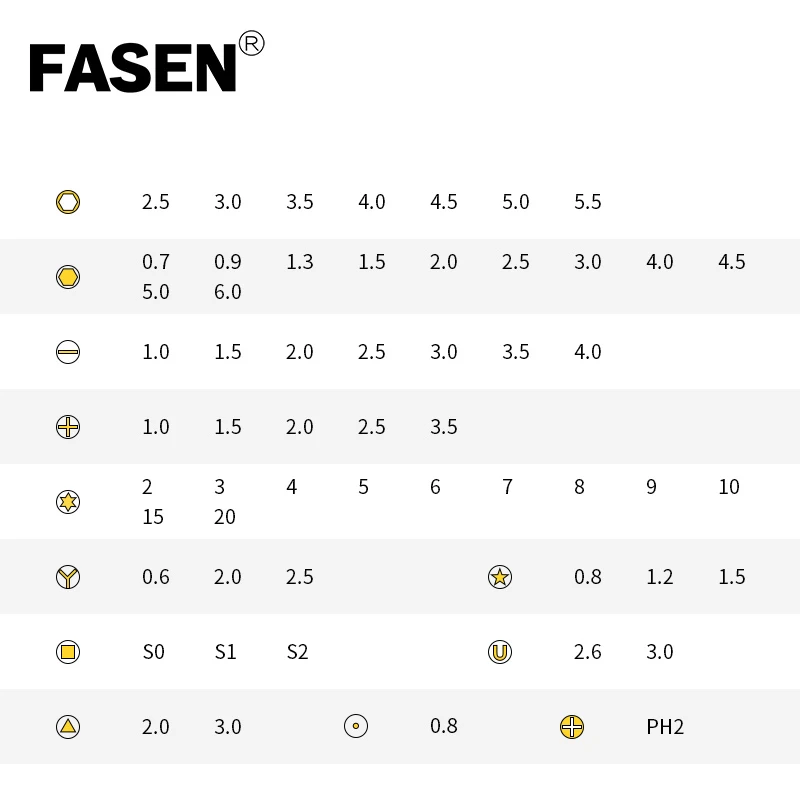The height and width of the screenshot is (800, 800).
Task: Select Torx size 20
Action: tap(224, 517)
